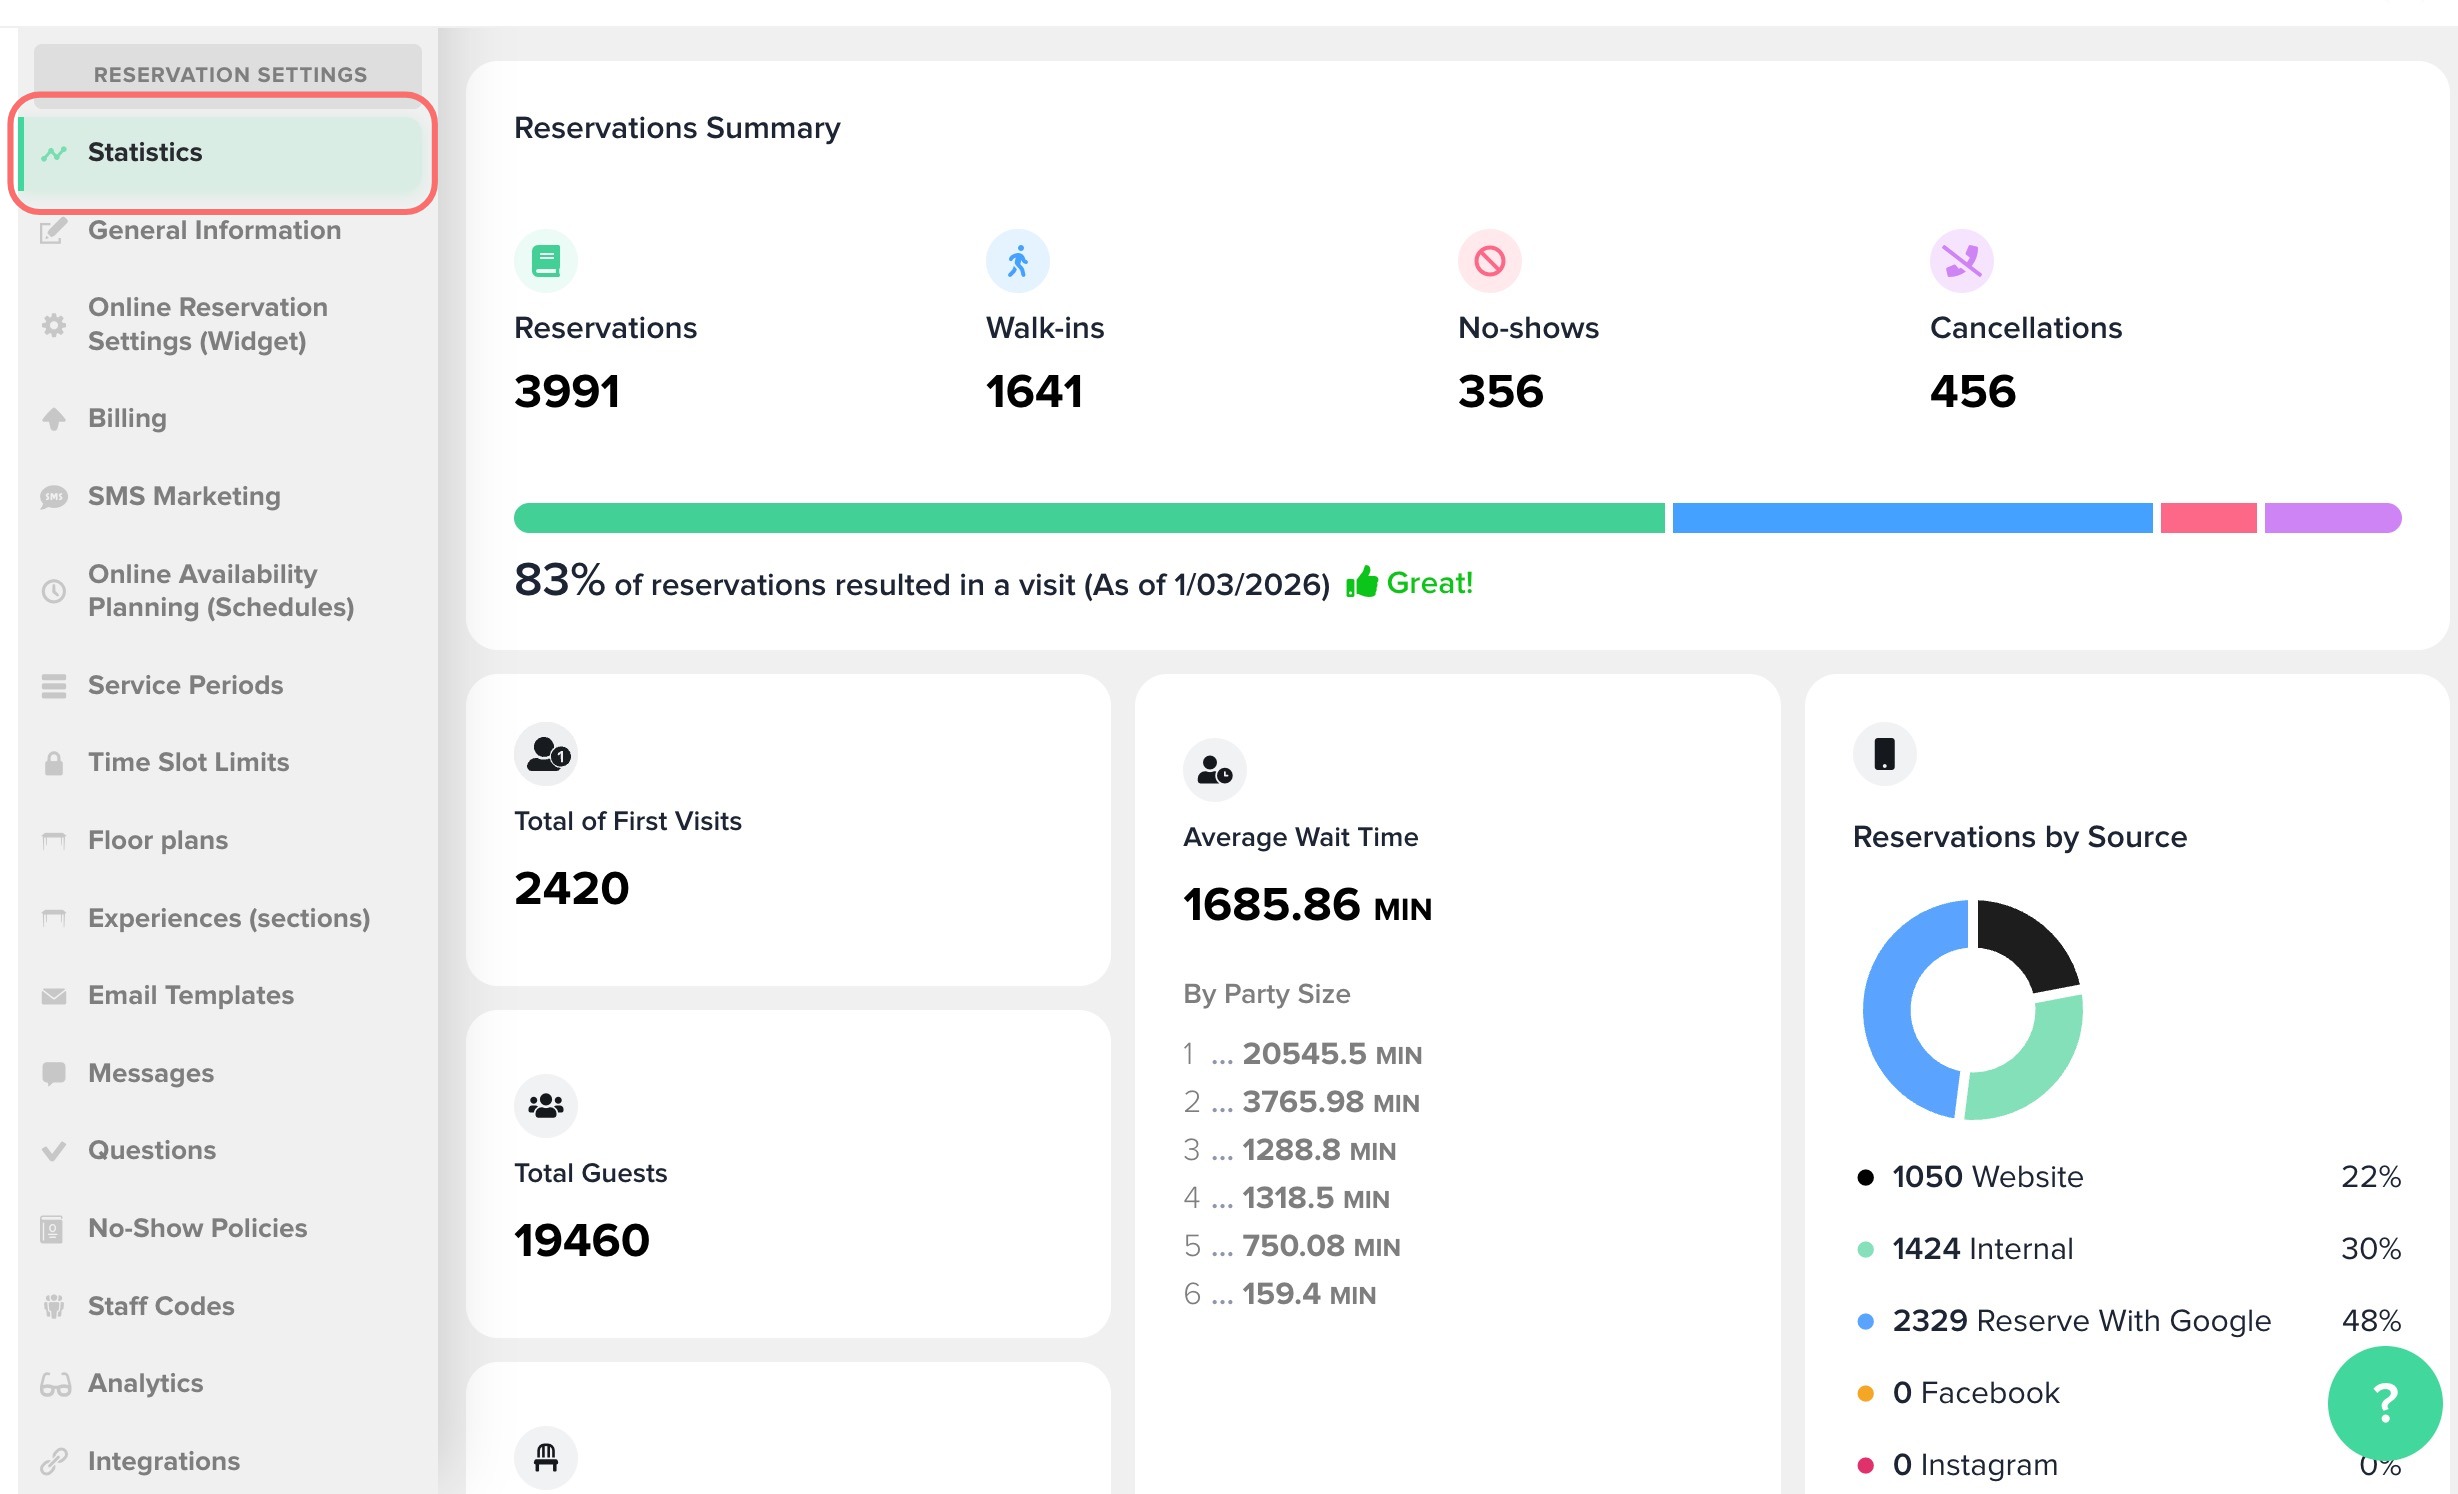Open SMS Marketing page
Viewport: 2458px width, 1494px height.
coord(184,496)
